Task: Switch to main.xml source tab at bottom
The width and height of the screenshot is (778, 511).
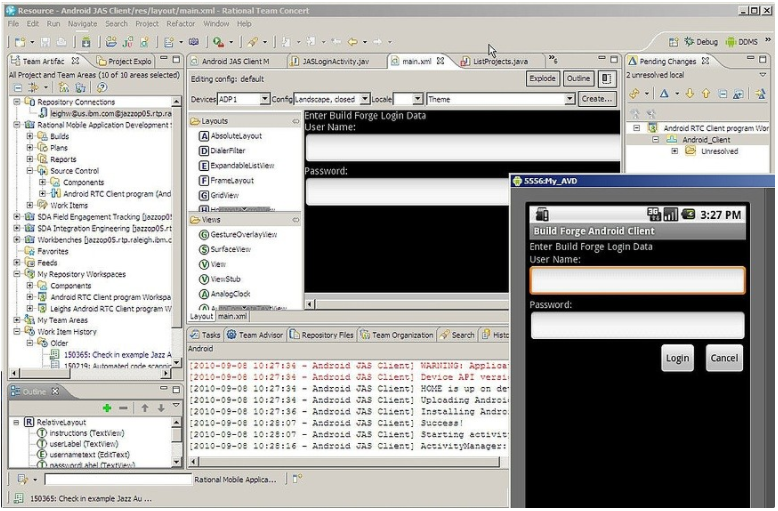Action: pos(232,317)
